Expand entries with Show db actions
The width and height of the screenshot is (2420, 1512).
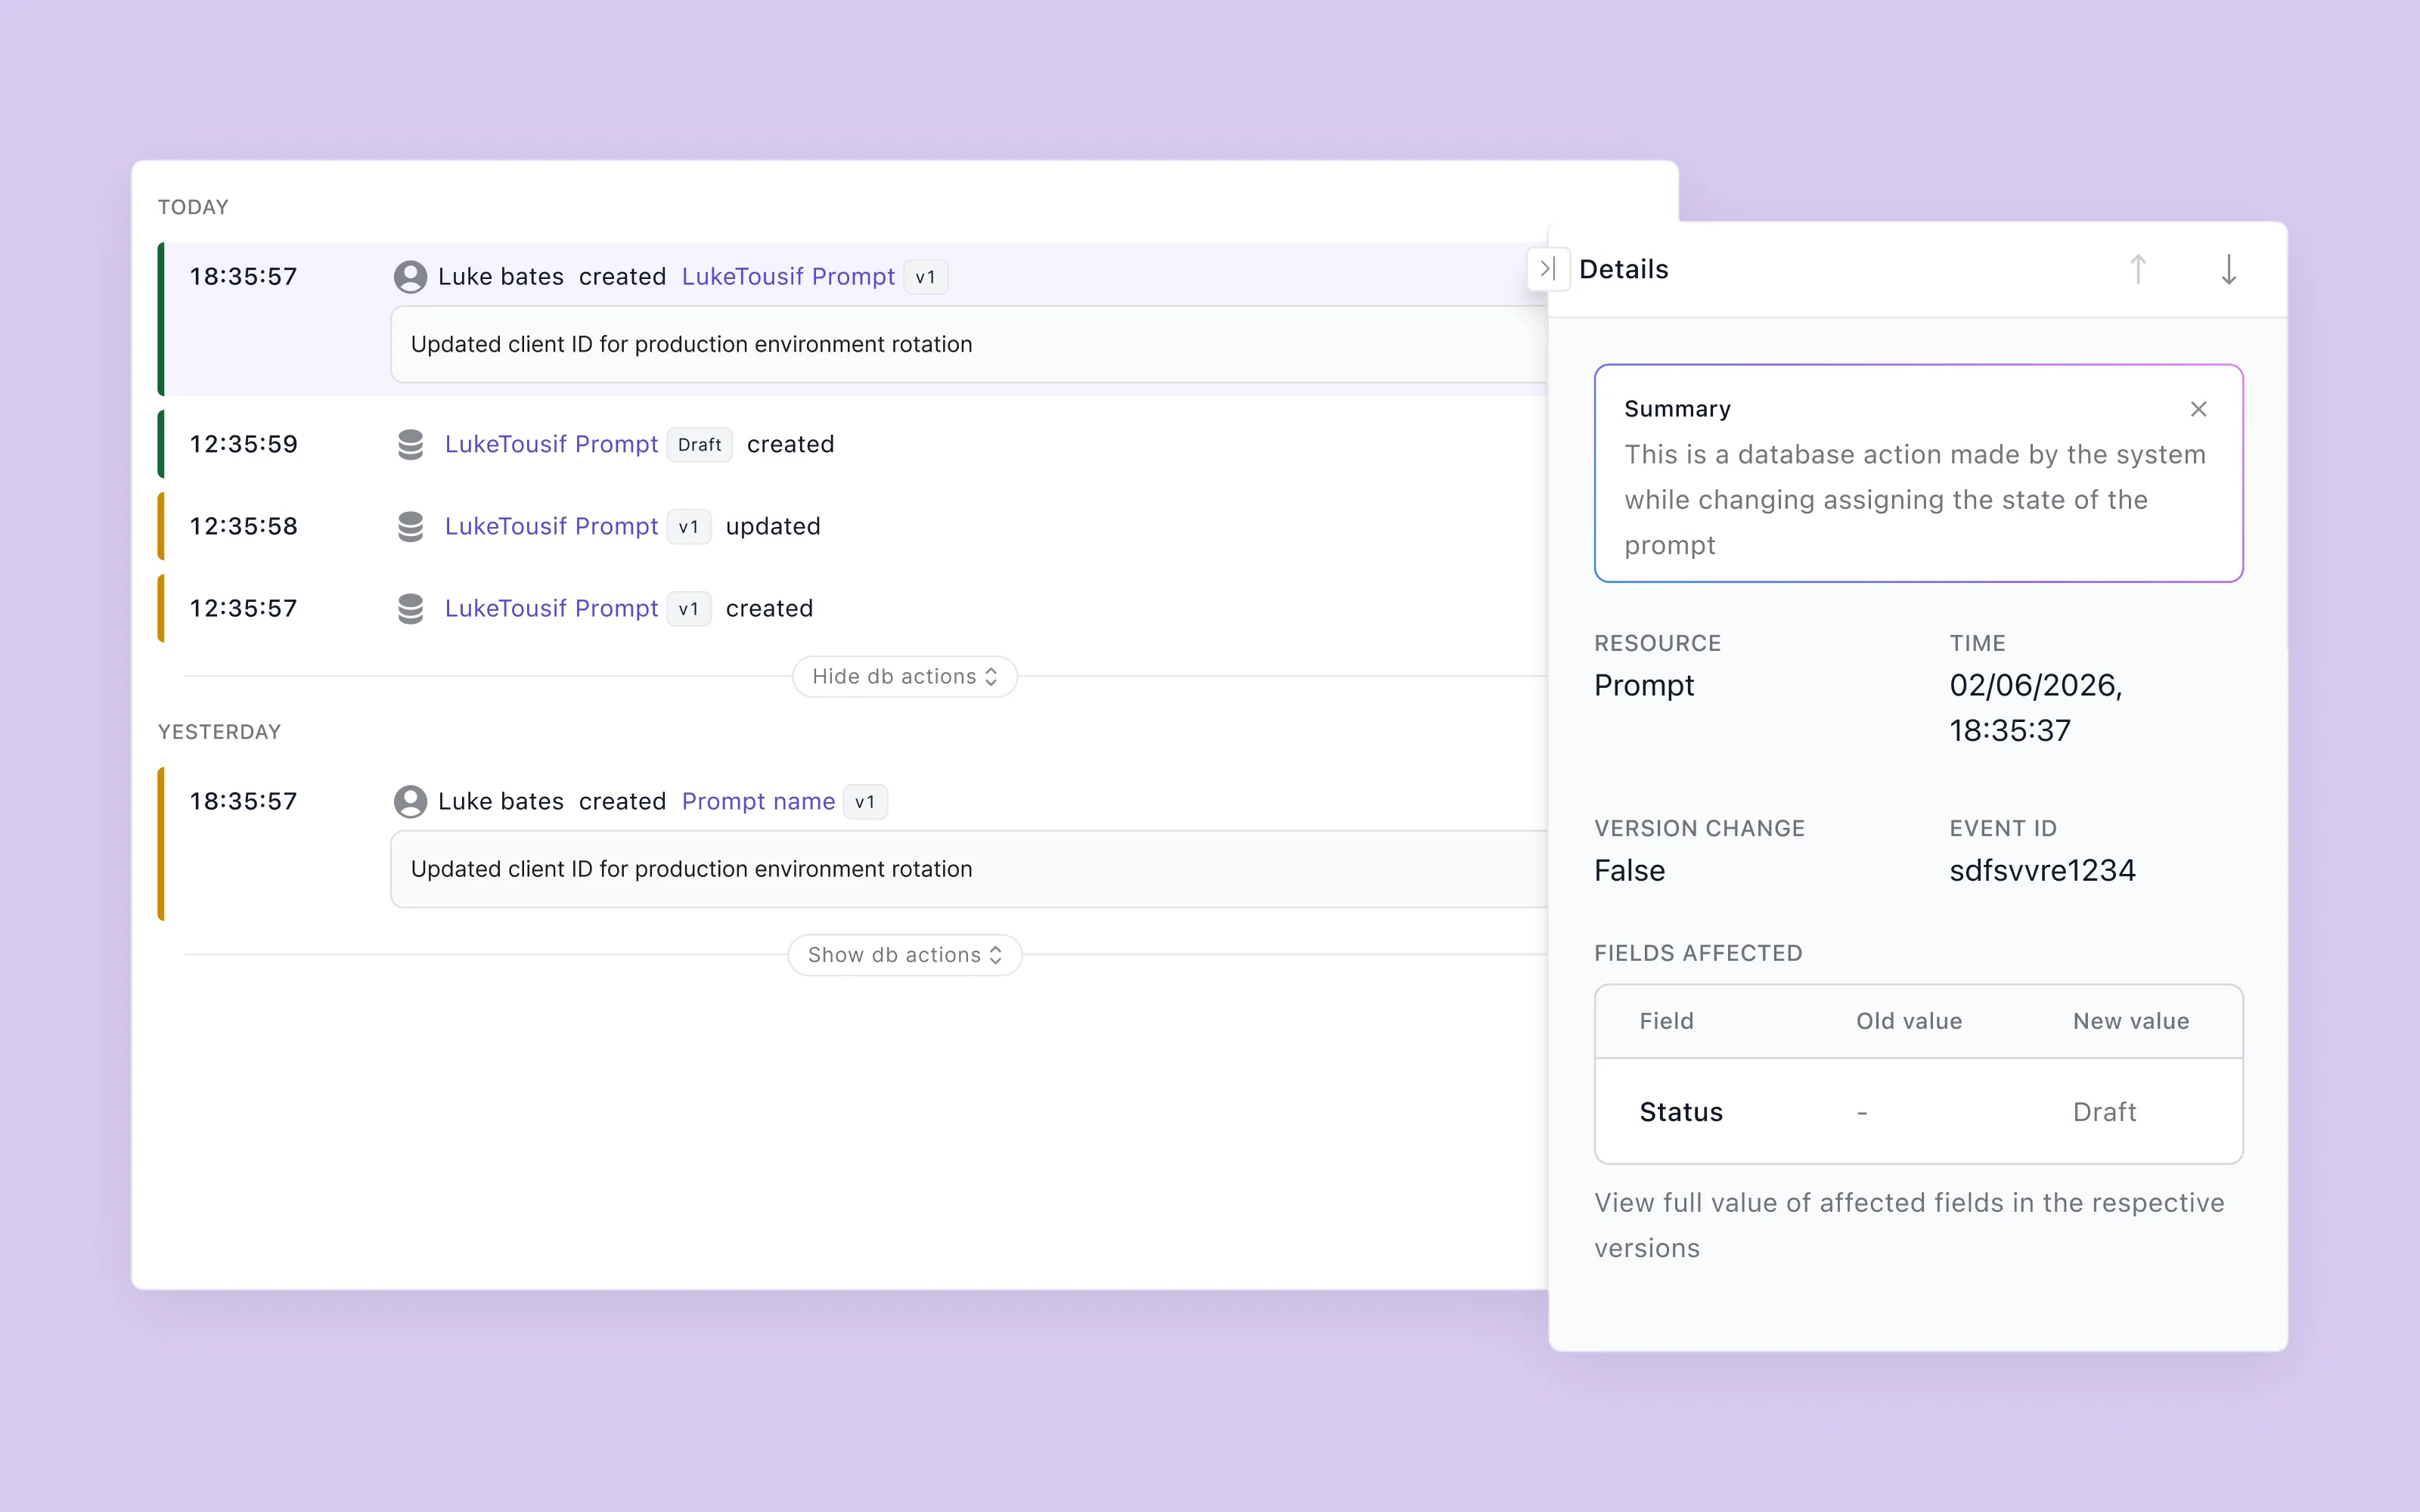click(x=905, y=955)
